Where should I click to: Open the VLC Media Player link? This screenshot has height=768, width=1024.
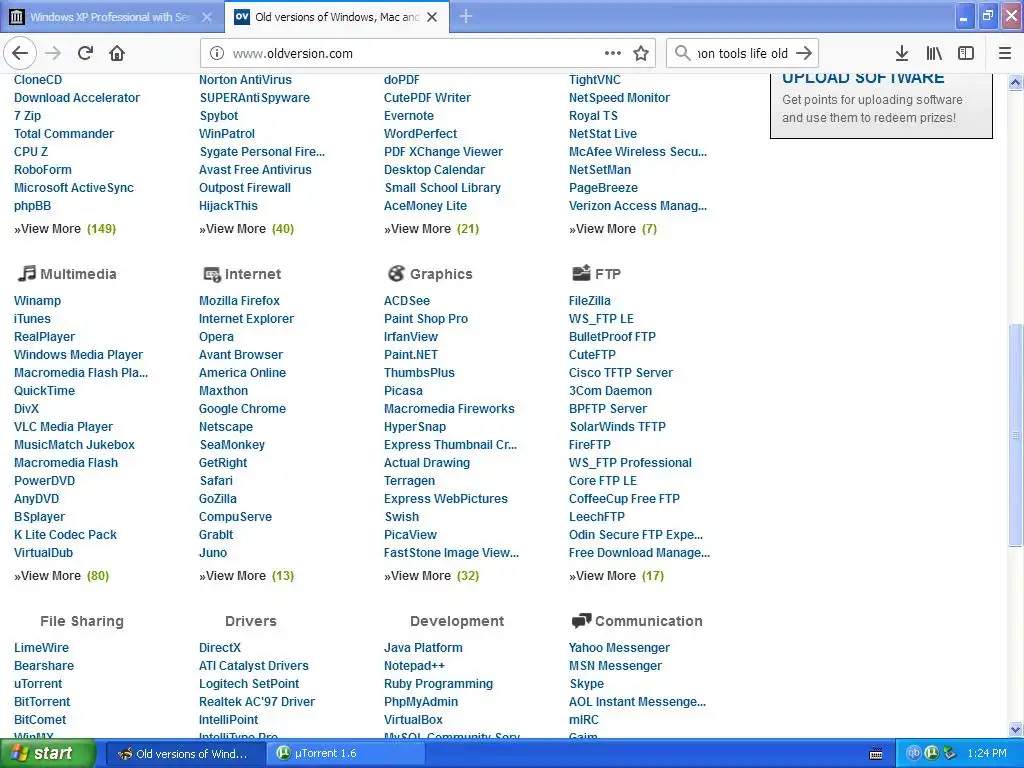click(x=63, y=426)
